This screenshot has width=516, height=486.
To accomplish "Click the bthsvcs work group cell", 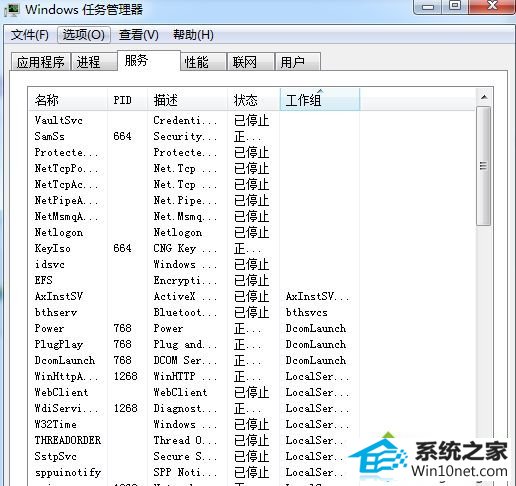I will [x=307, y=312].
